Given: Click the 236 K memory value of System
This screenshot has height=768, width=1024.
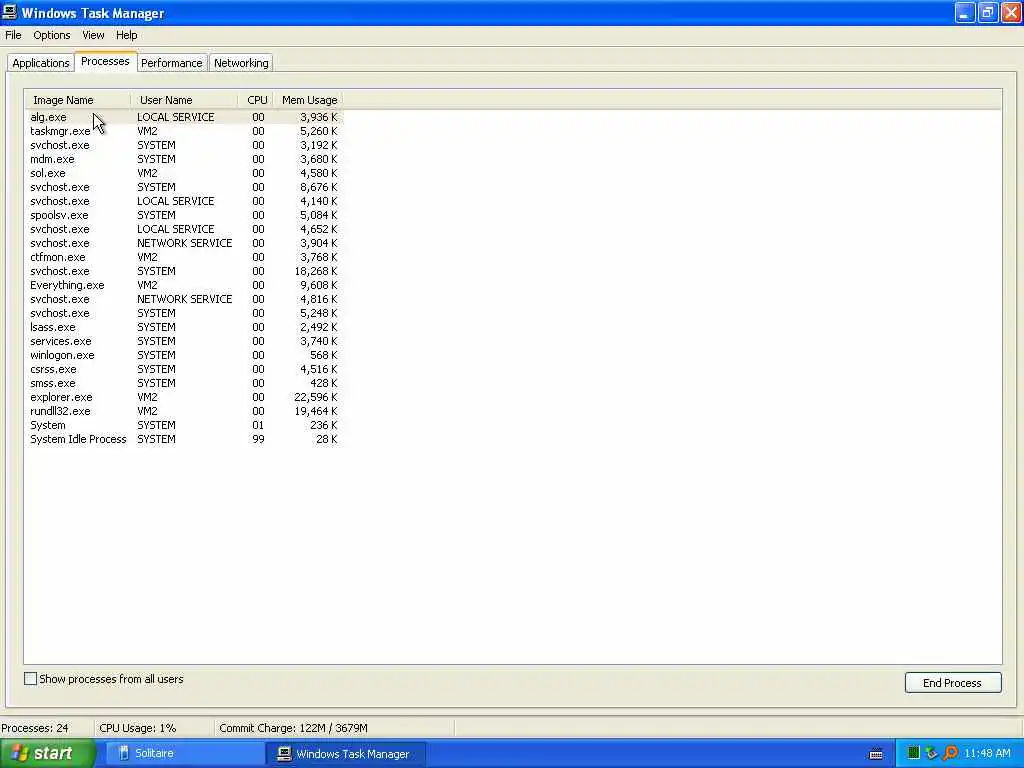Looking at the screenshot, I should point(323,425).
